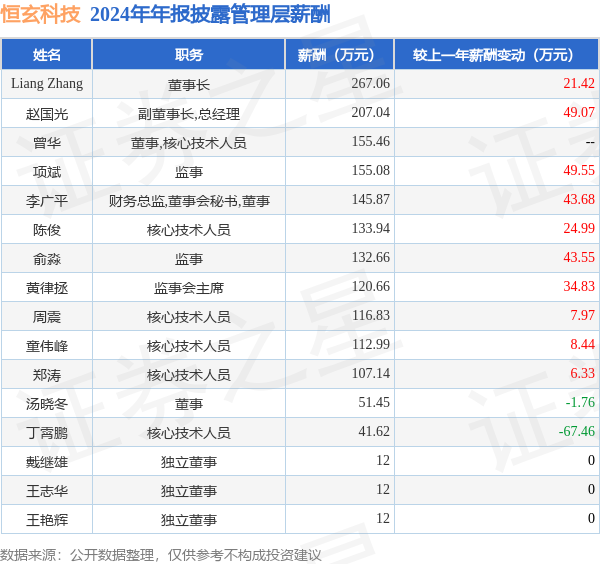Image resolution: width=600 pixels, height=564 pixels.
Task: Click the change value 49.07
Action: 579,112
